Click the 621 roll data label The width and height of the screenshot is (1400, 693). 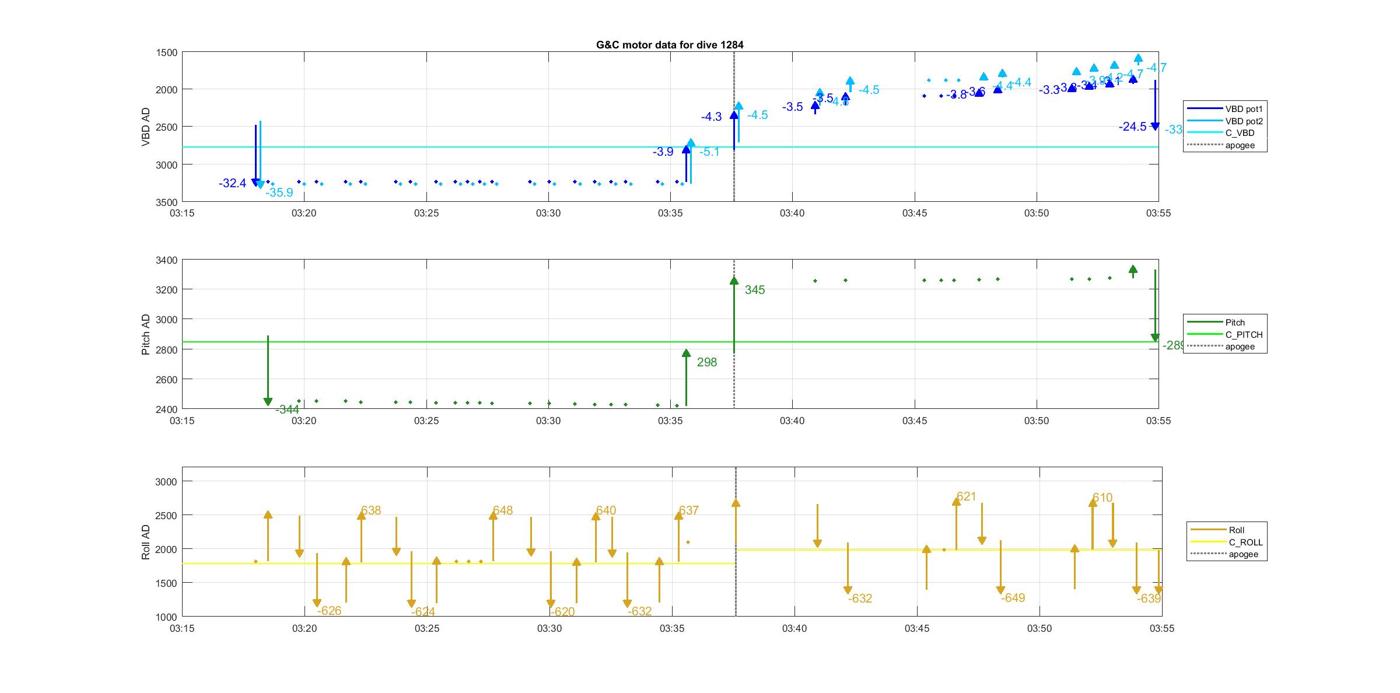pyautogui.click(x=966, y=497)
